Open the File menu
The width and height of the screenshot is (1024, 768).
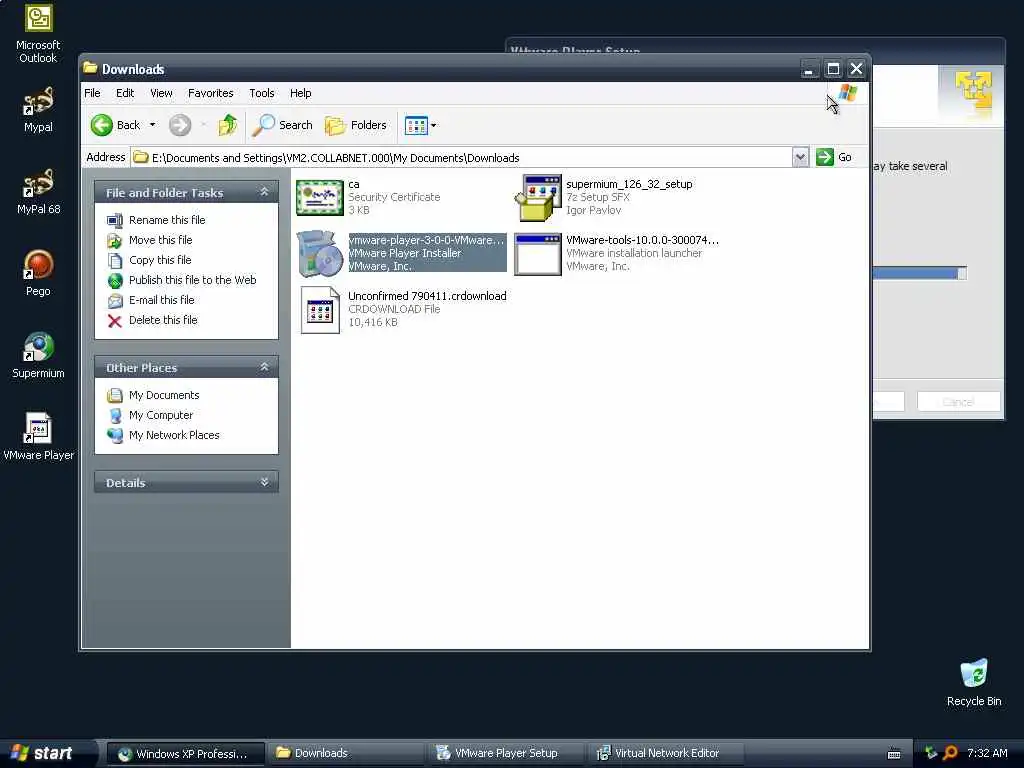(92, 93)
